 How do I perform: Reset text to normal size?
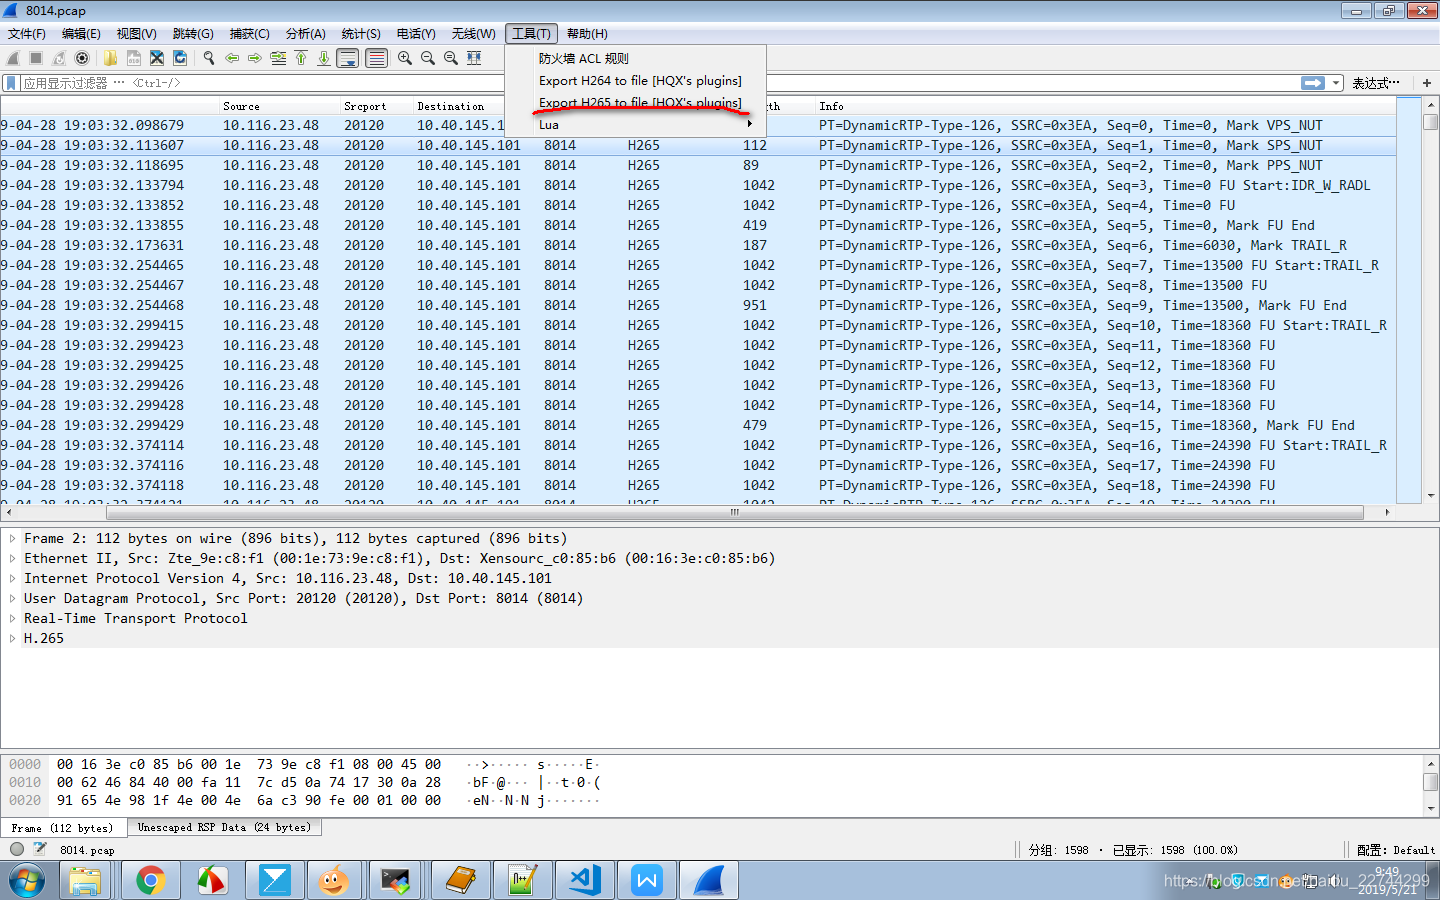coord(451,58)
